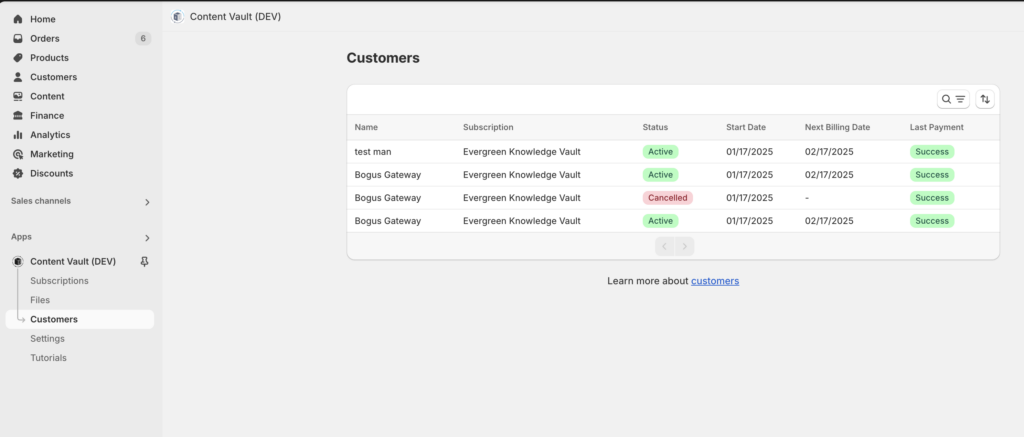Open Settings under Content Vault
1024x437 pixels.
[x=47, y=338]
